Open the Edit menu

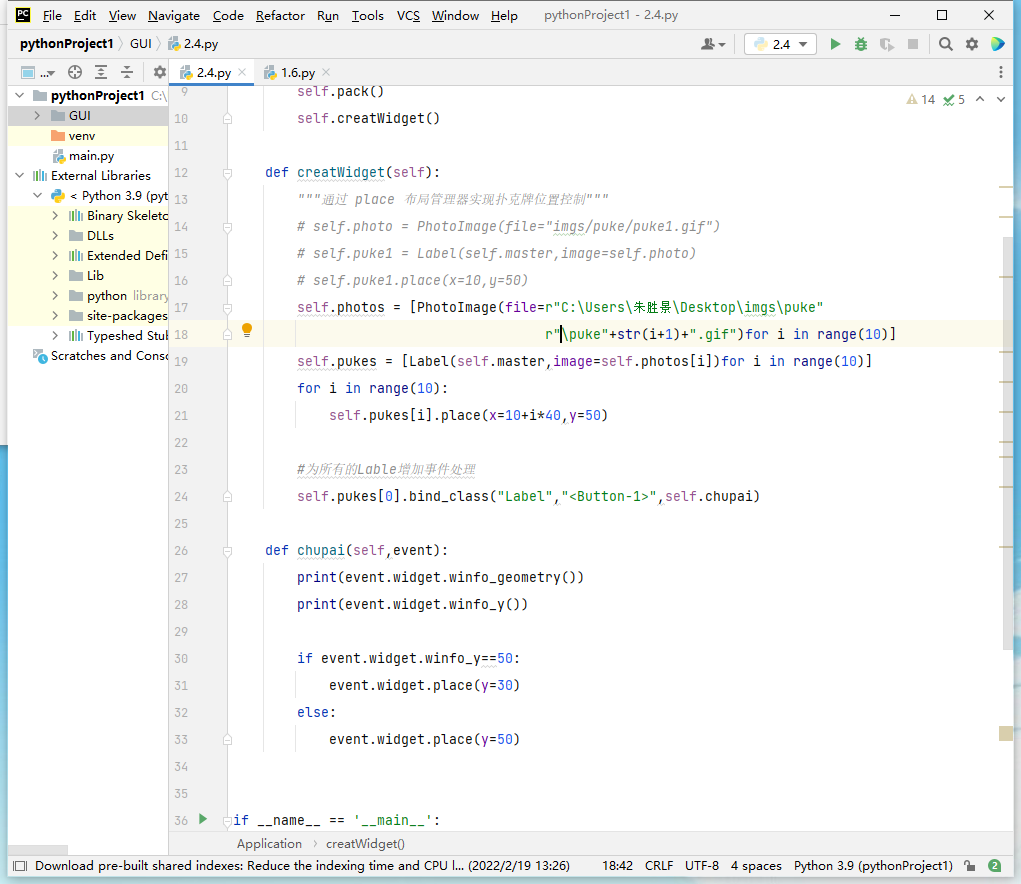pyautogui.click(x=85, y=16)
